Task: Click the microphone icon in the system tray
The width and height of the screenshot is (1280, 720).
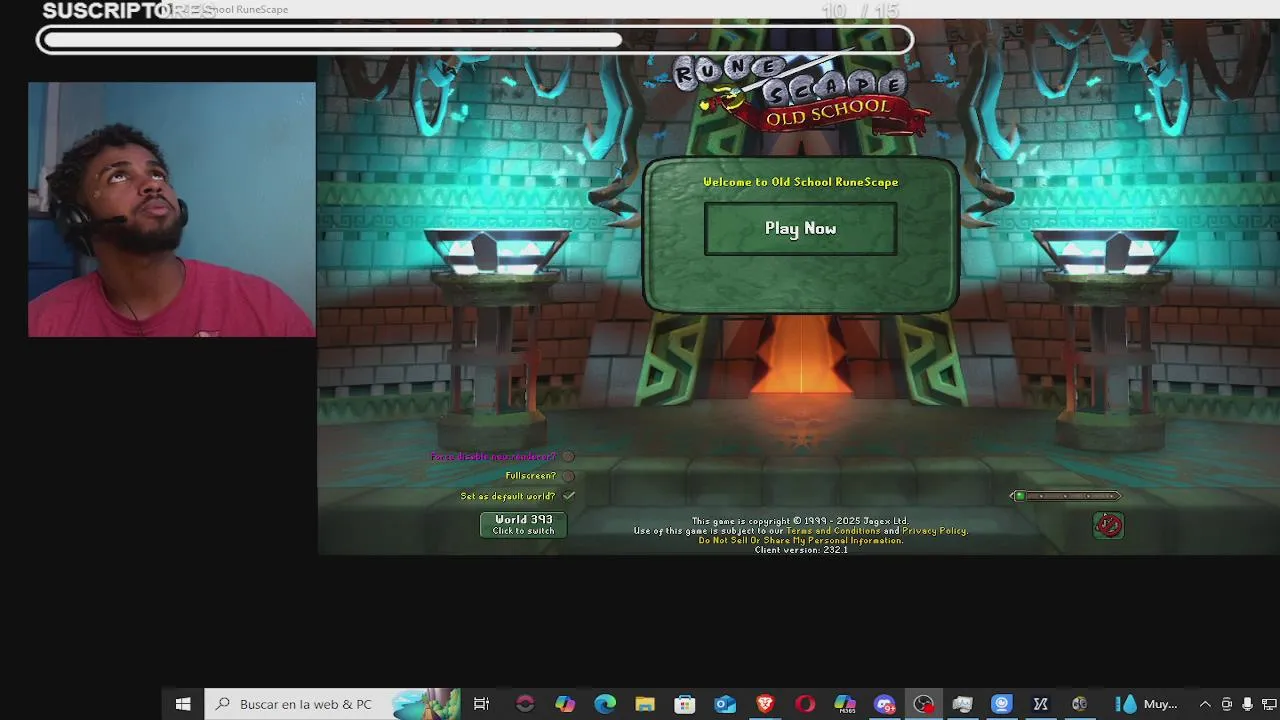Action: [1246, 704]
